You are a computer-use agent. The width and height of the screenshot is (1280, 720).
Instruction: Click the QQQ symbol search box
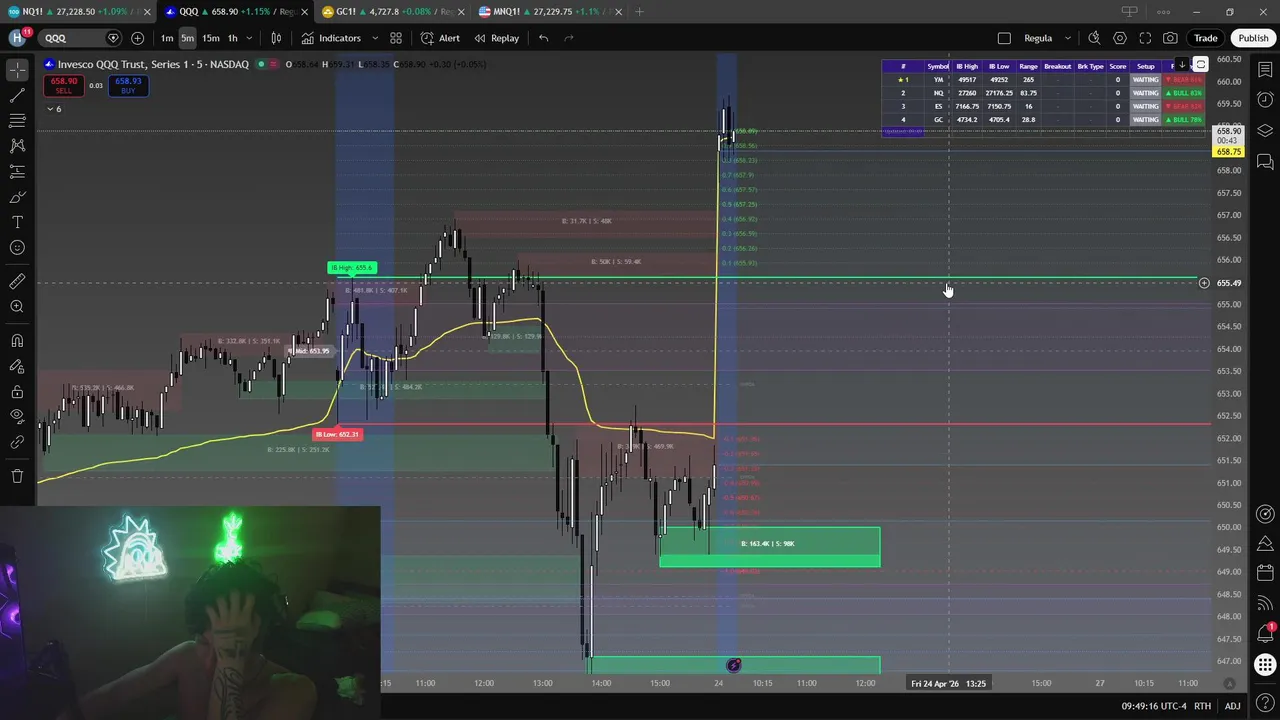click(x=80, y=38)
